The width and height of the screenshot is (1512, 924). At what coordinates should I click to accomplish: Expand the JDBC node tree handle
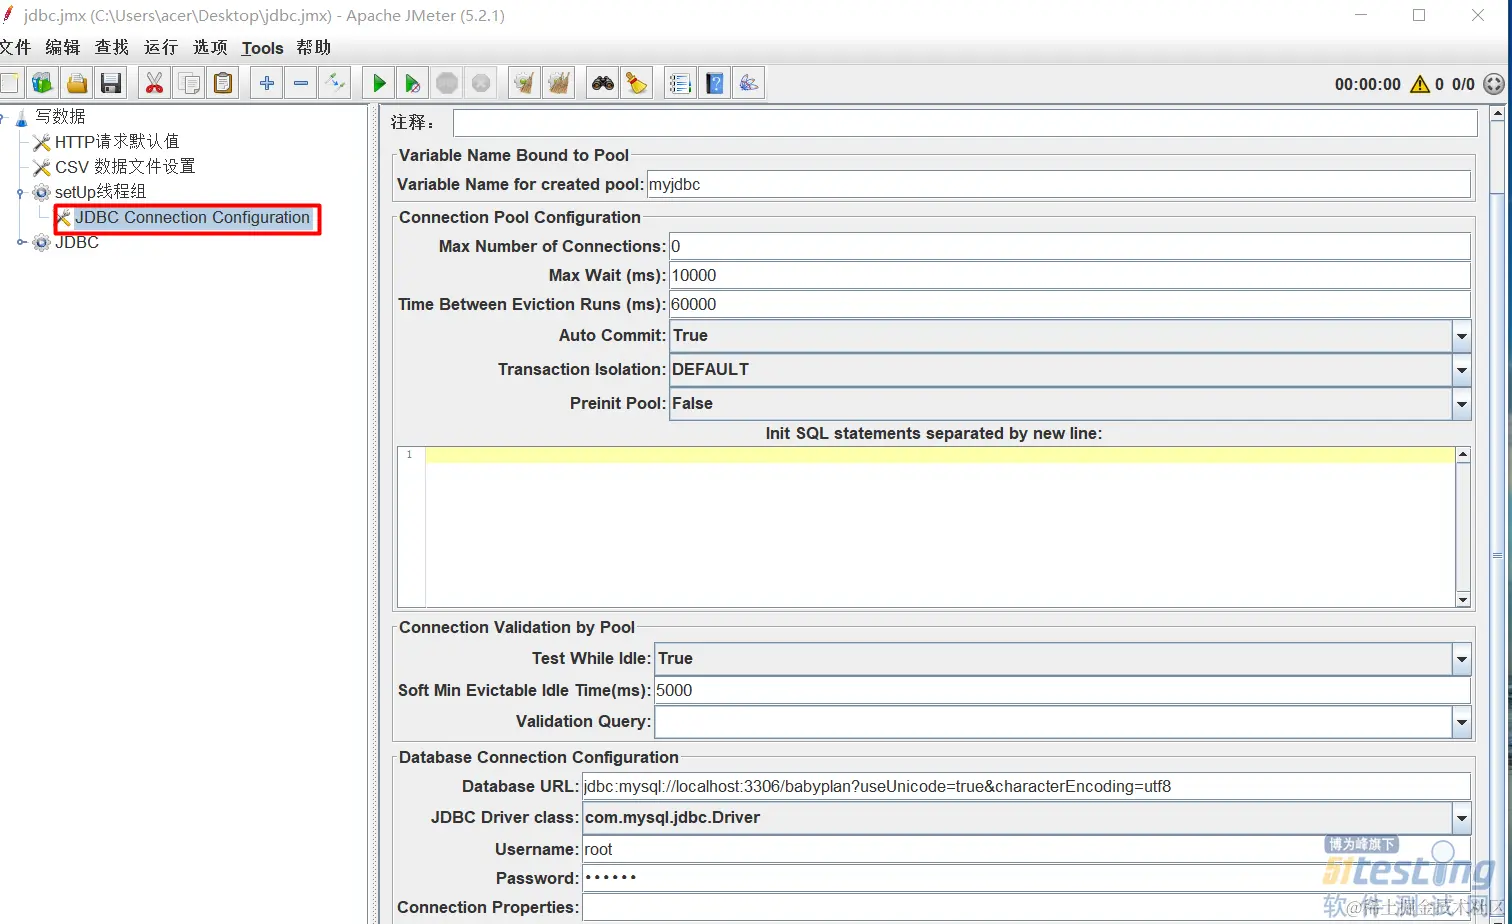click(22, 242)
